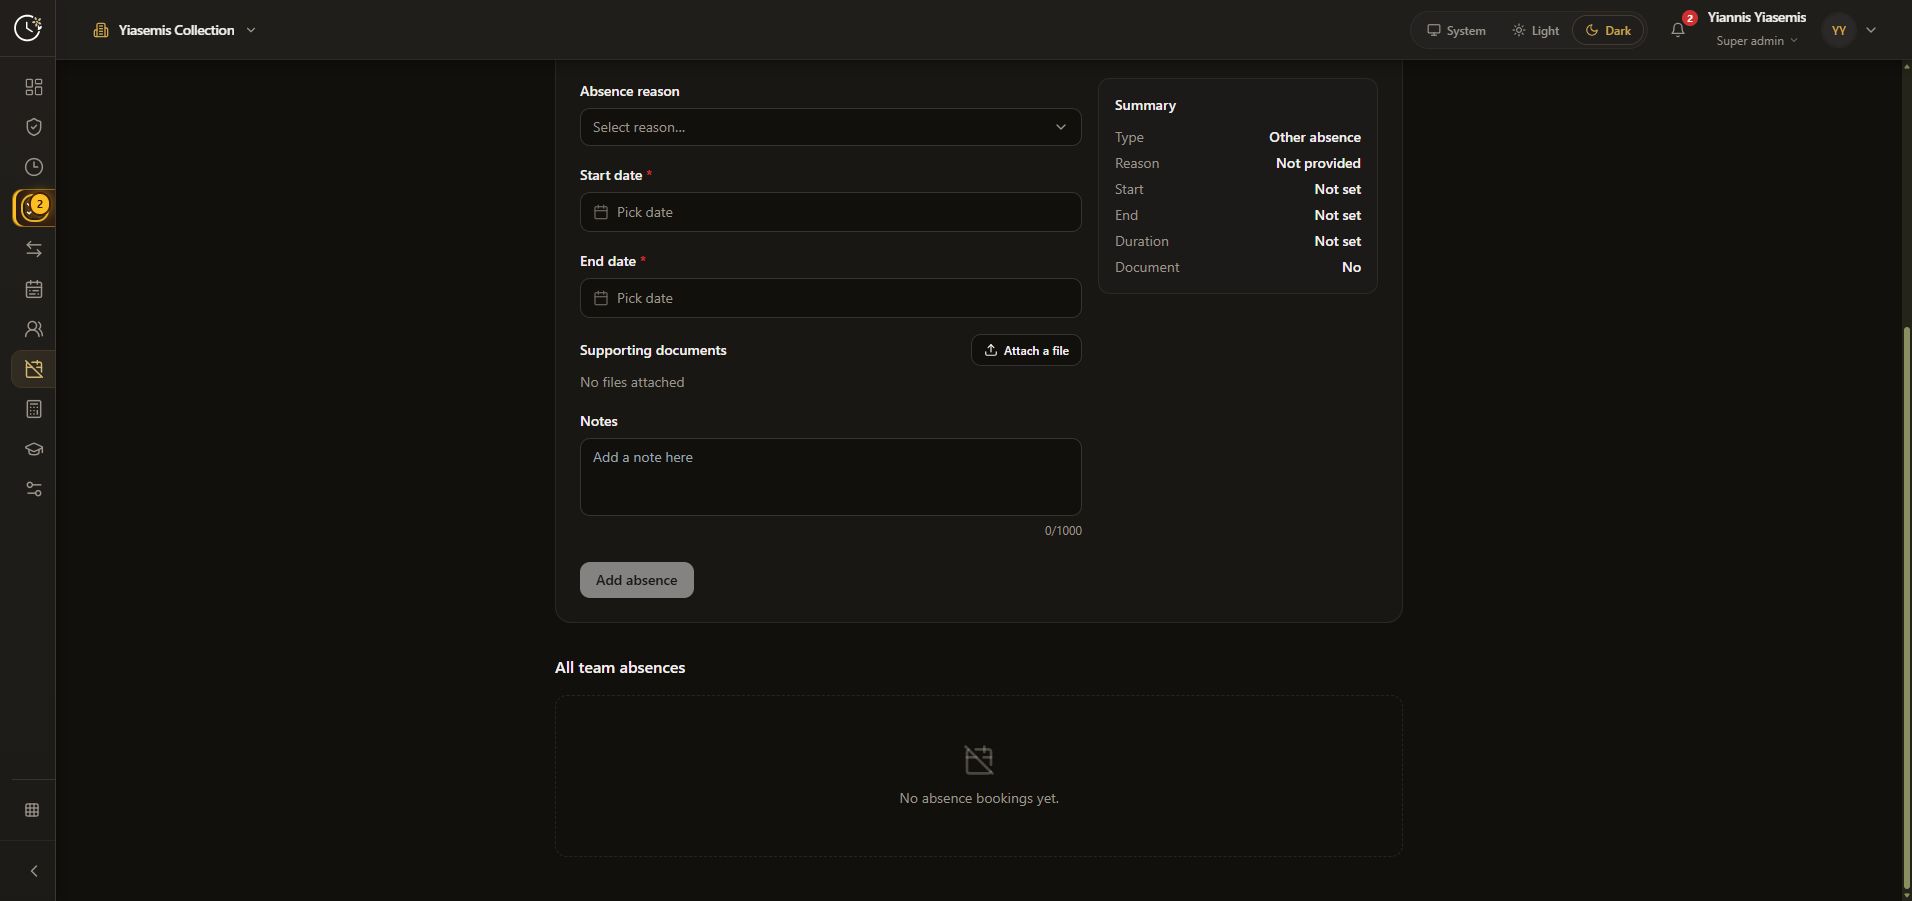1912x901 pixels.
Task: Open the table grid icon at sidebar bottom
Action: point(32,810)
